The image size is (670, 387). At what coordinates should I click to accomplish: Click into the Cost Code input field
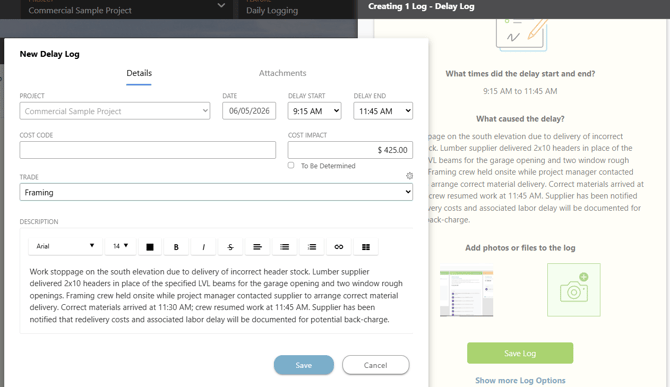pyautogui.click(x=147, y=150)
